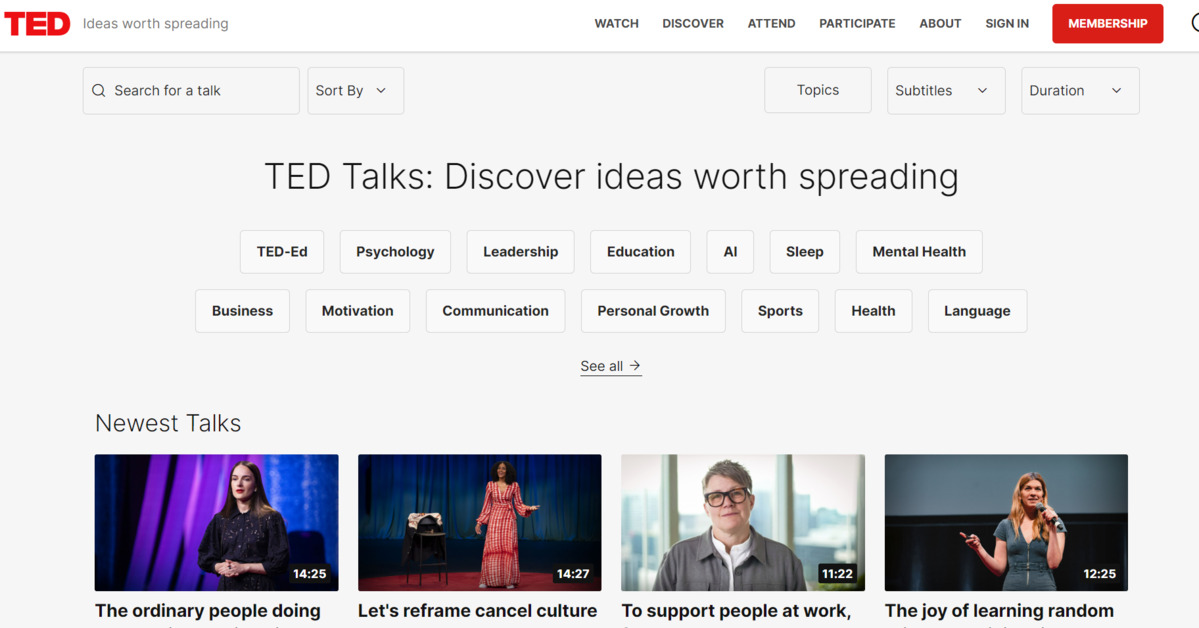Click the red TED logo
Image resolution: width=1199 pixels, height=628 pixels.
point(37,24)
